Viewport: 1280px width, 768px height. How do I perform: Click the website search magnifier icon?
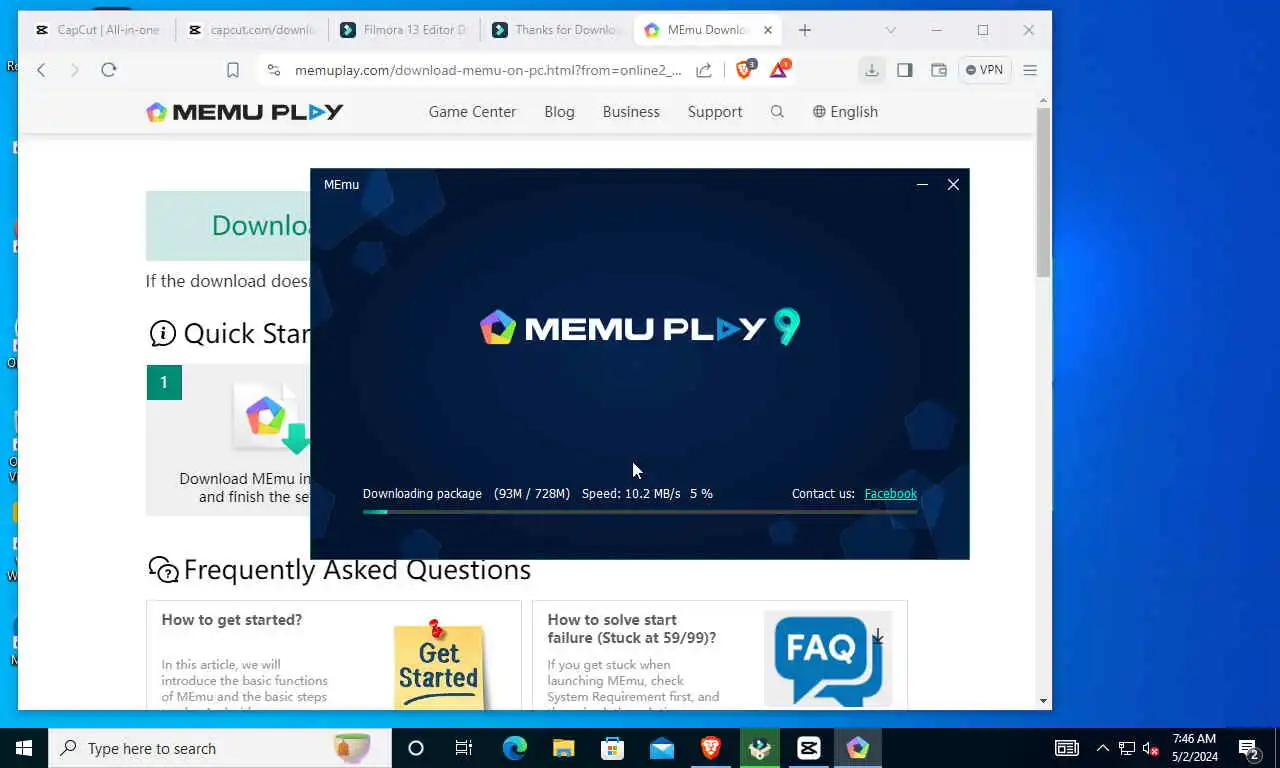coord(777,112)
